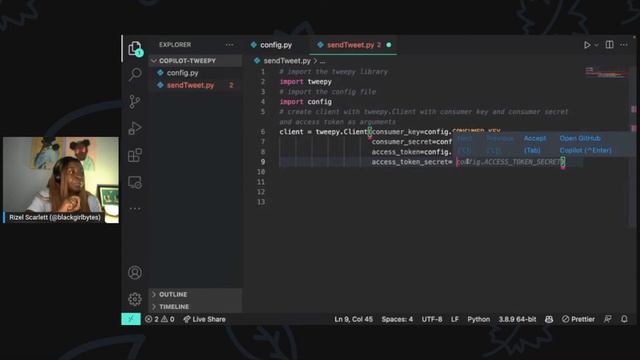Start Live Share from status bar

204,319
